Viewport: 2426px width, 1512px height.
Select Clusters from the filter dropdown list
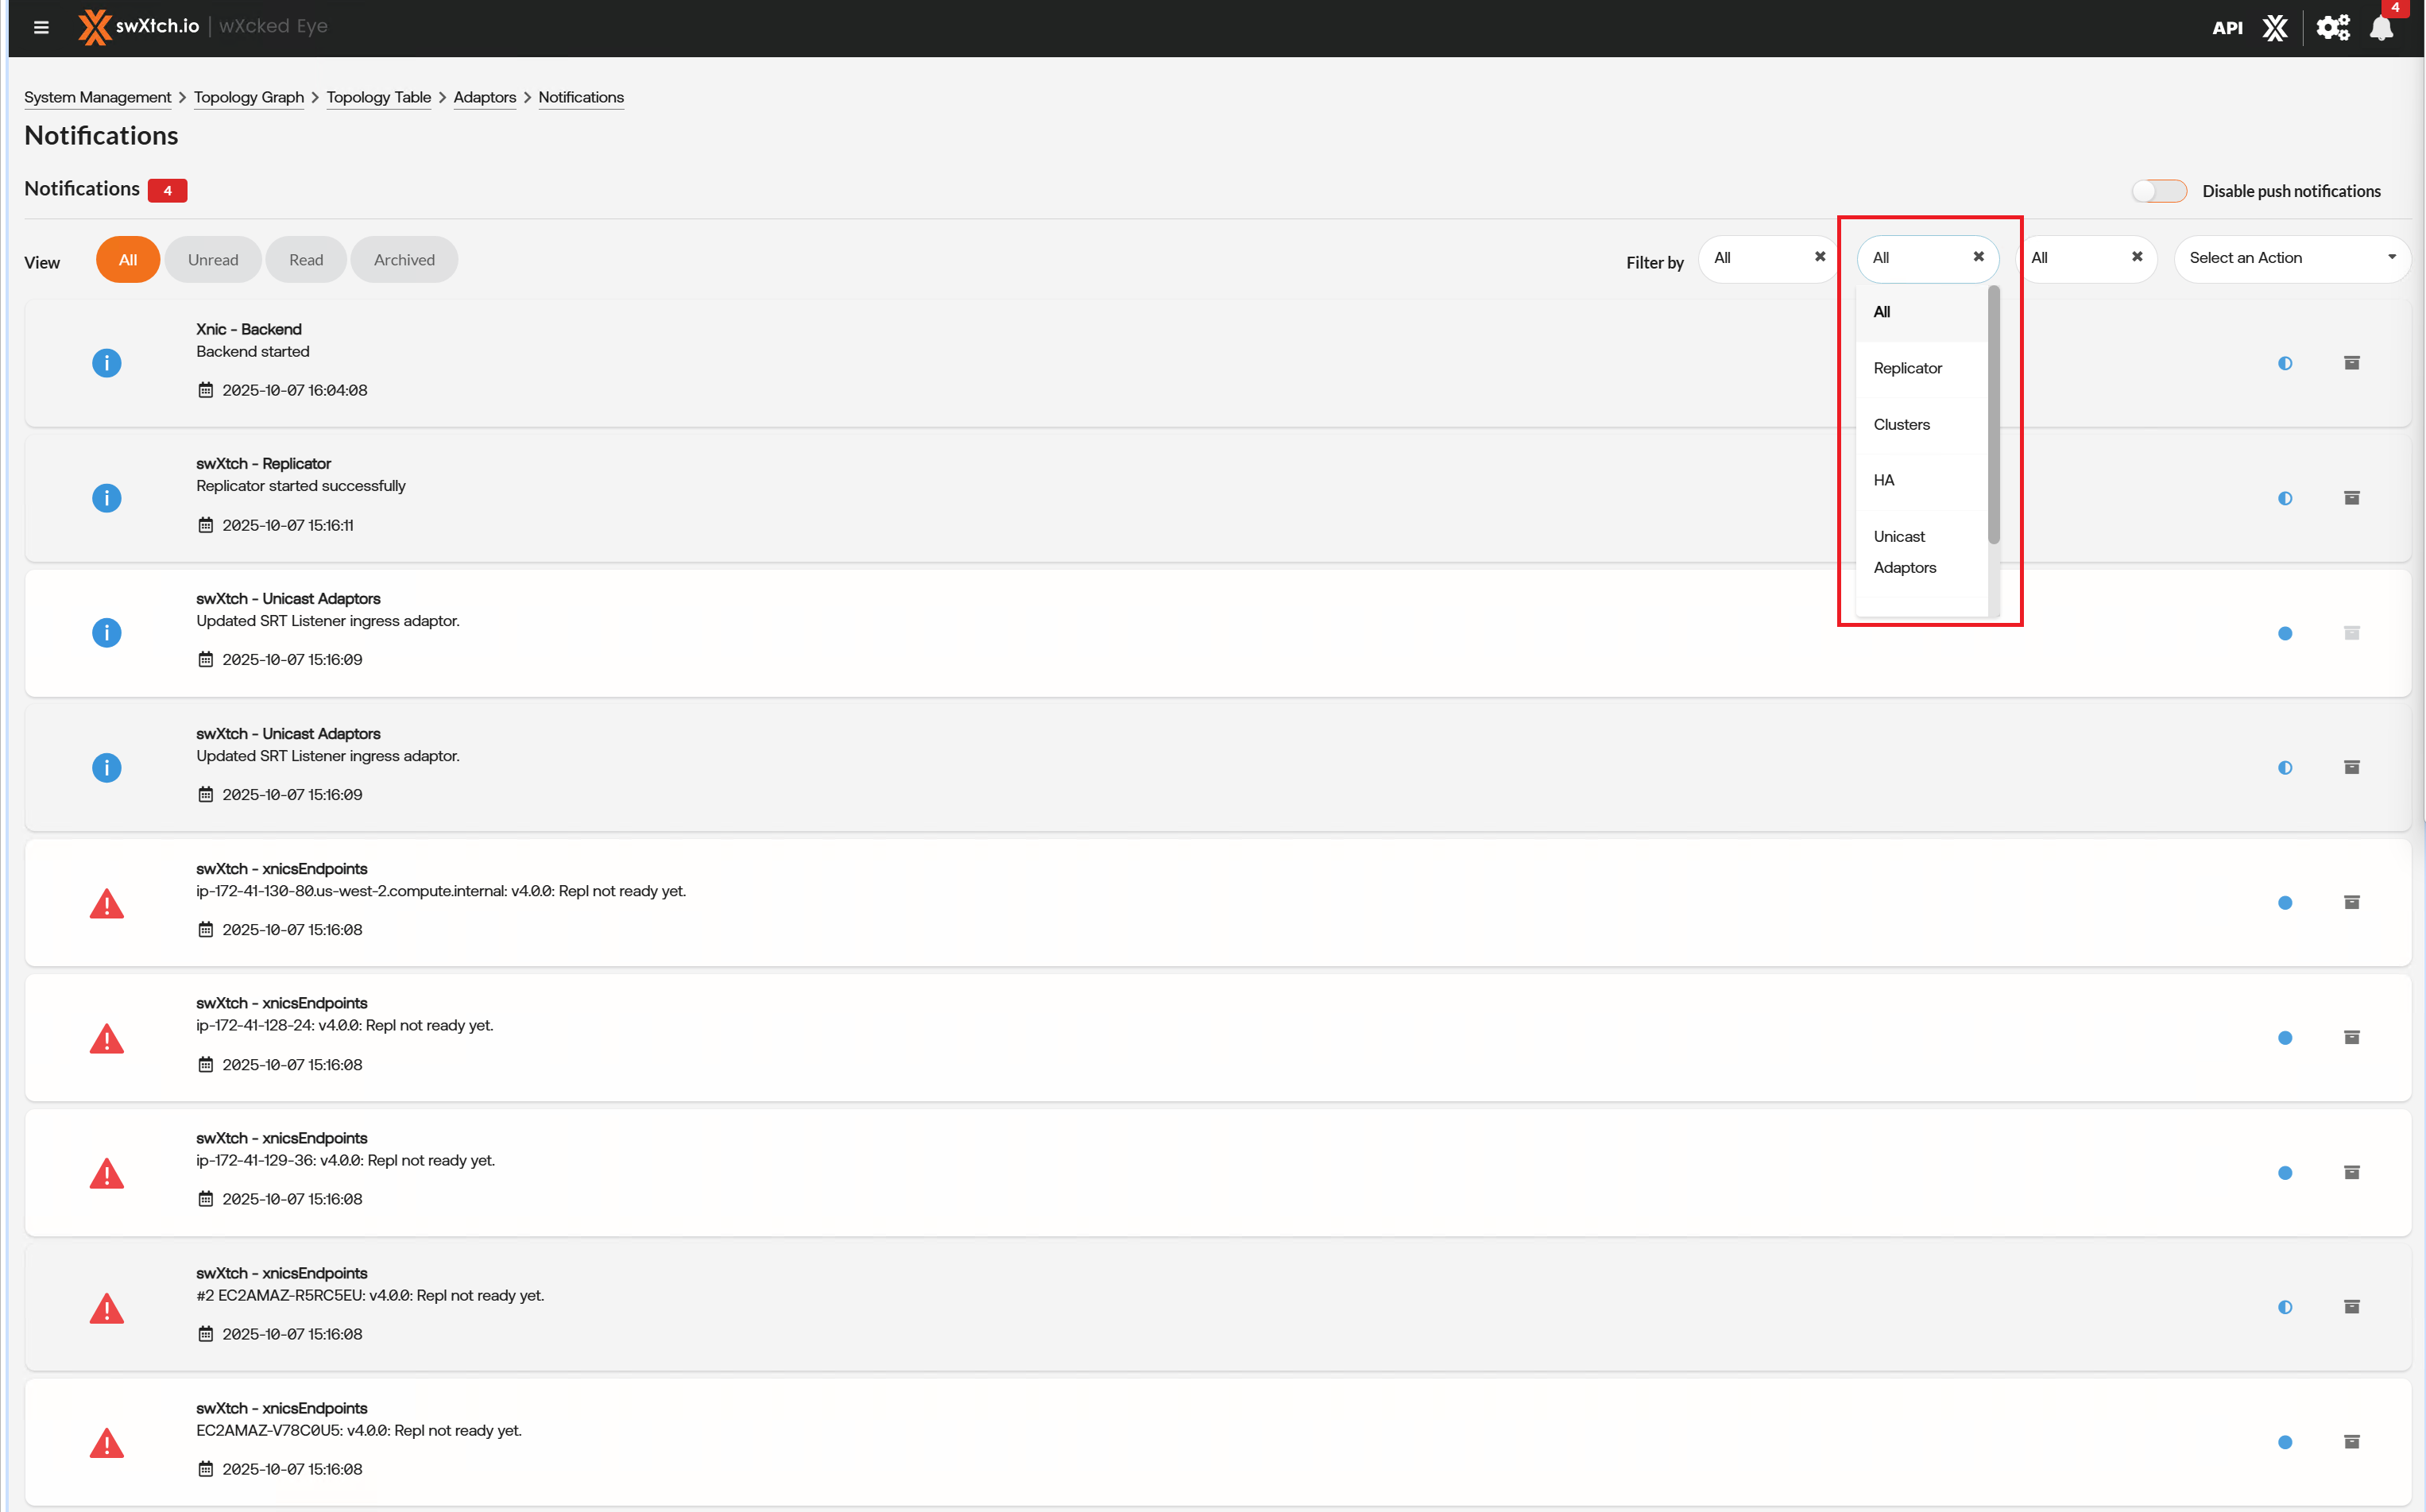pyautogui.click(x=1901, y=424)
